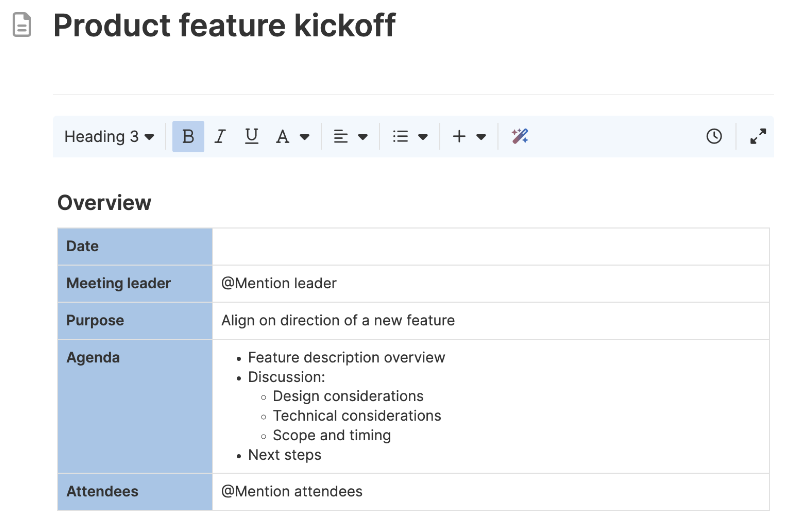This screenshot has width=800, height=524.
Task: Click the text alignment icon
Action: [x=341, y=137]
